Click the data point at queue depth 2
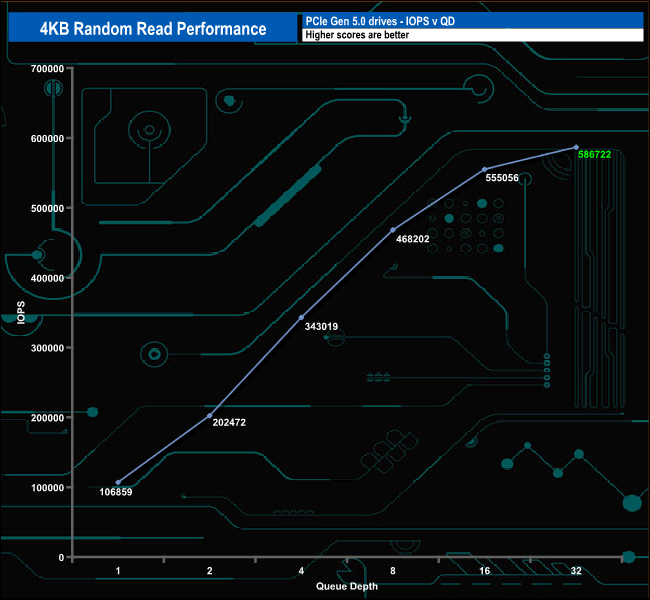The width and height of the screenshot is (650, 600). tap(209, 415)
